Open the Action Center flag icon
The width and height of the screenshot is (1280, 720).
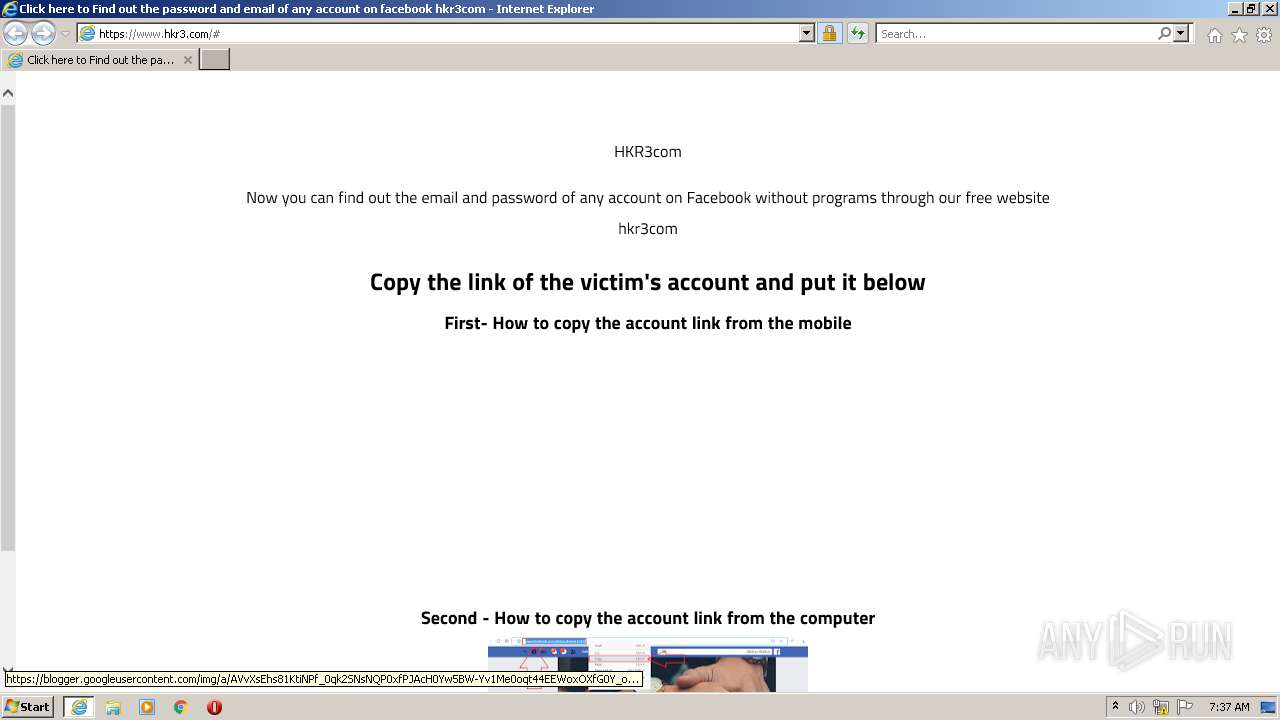tap(1185, 707)
